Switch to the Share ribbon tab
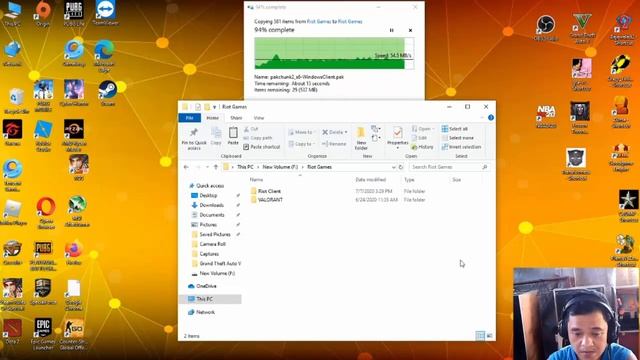This screenshot has width=640, height=360. (x=236, y=118)
